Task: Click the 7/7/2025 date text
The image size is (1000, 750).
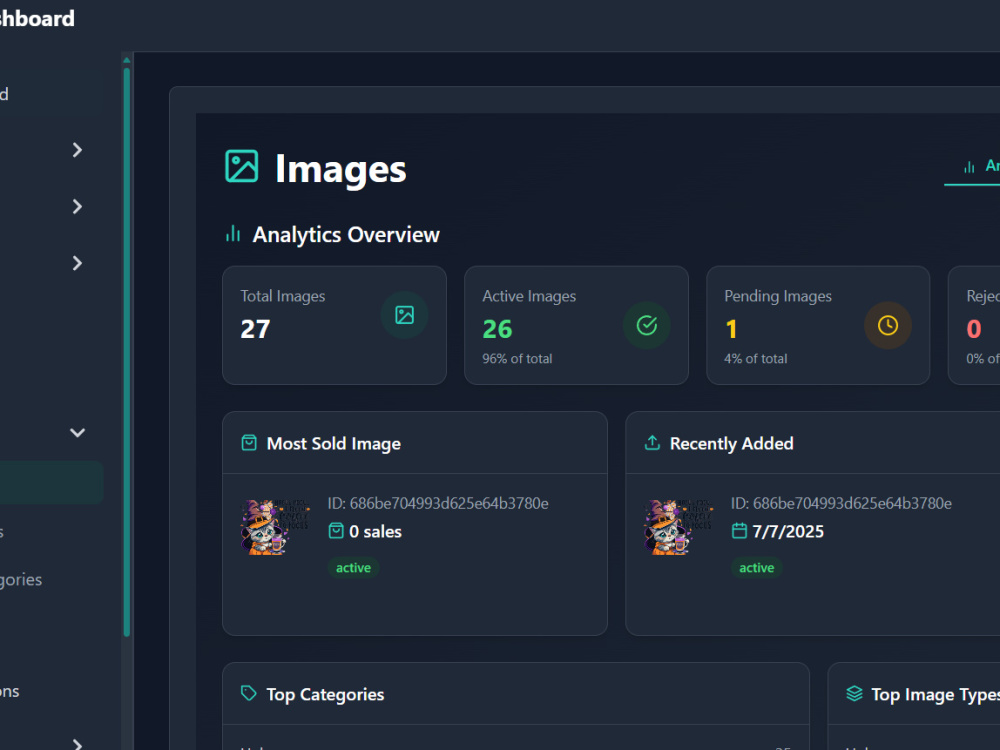Action: [788, 531]
